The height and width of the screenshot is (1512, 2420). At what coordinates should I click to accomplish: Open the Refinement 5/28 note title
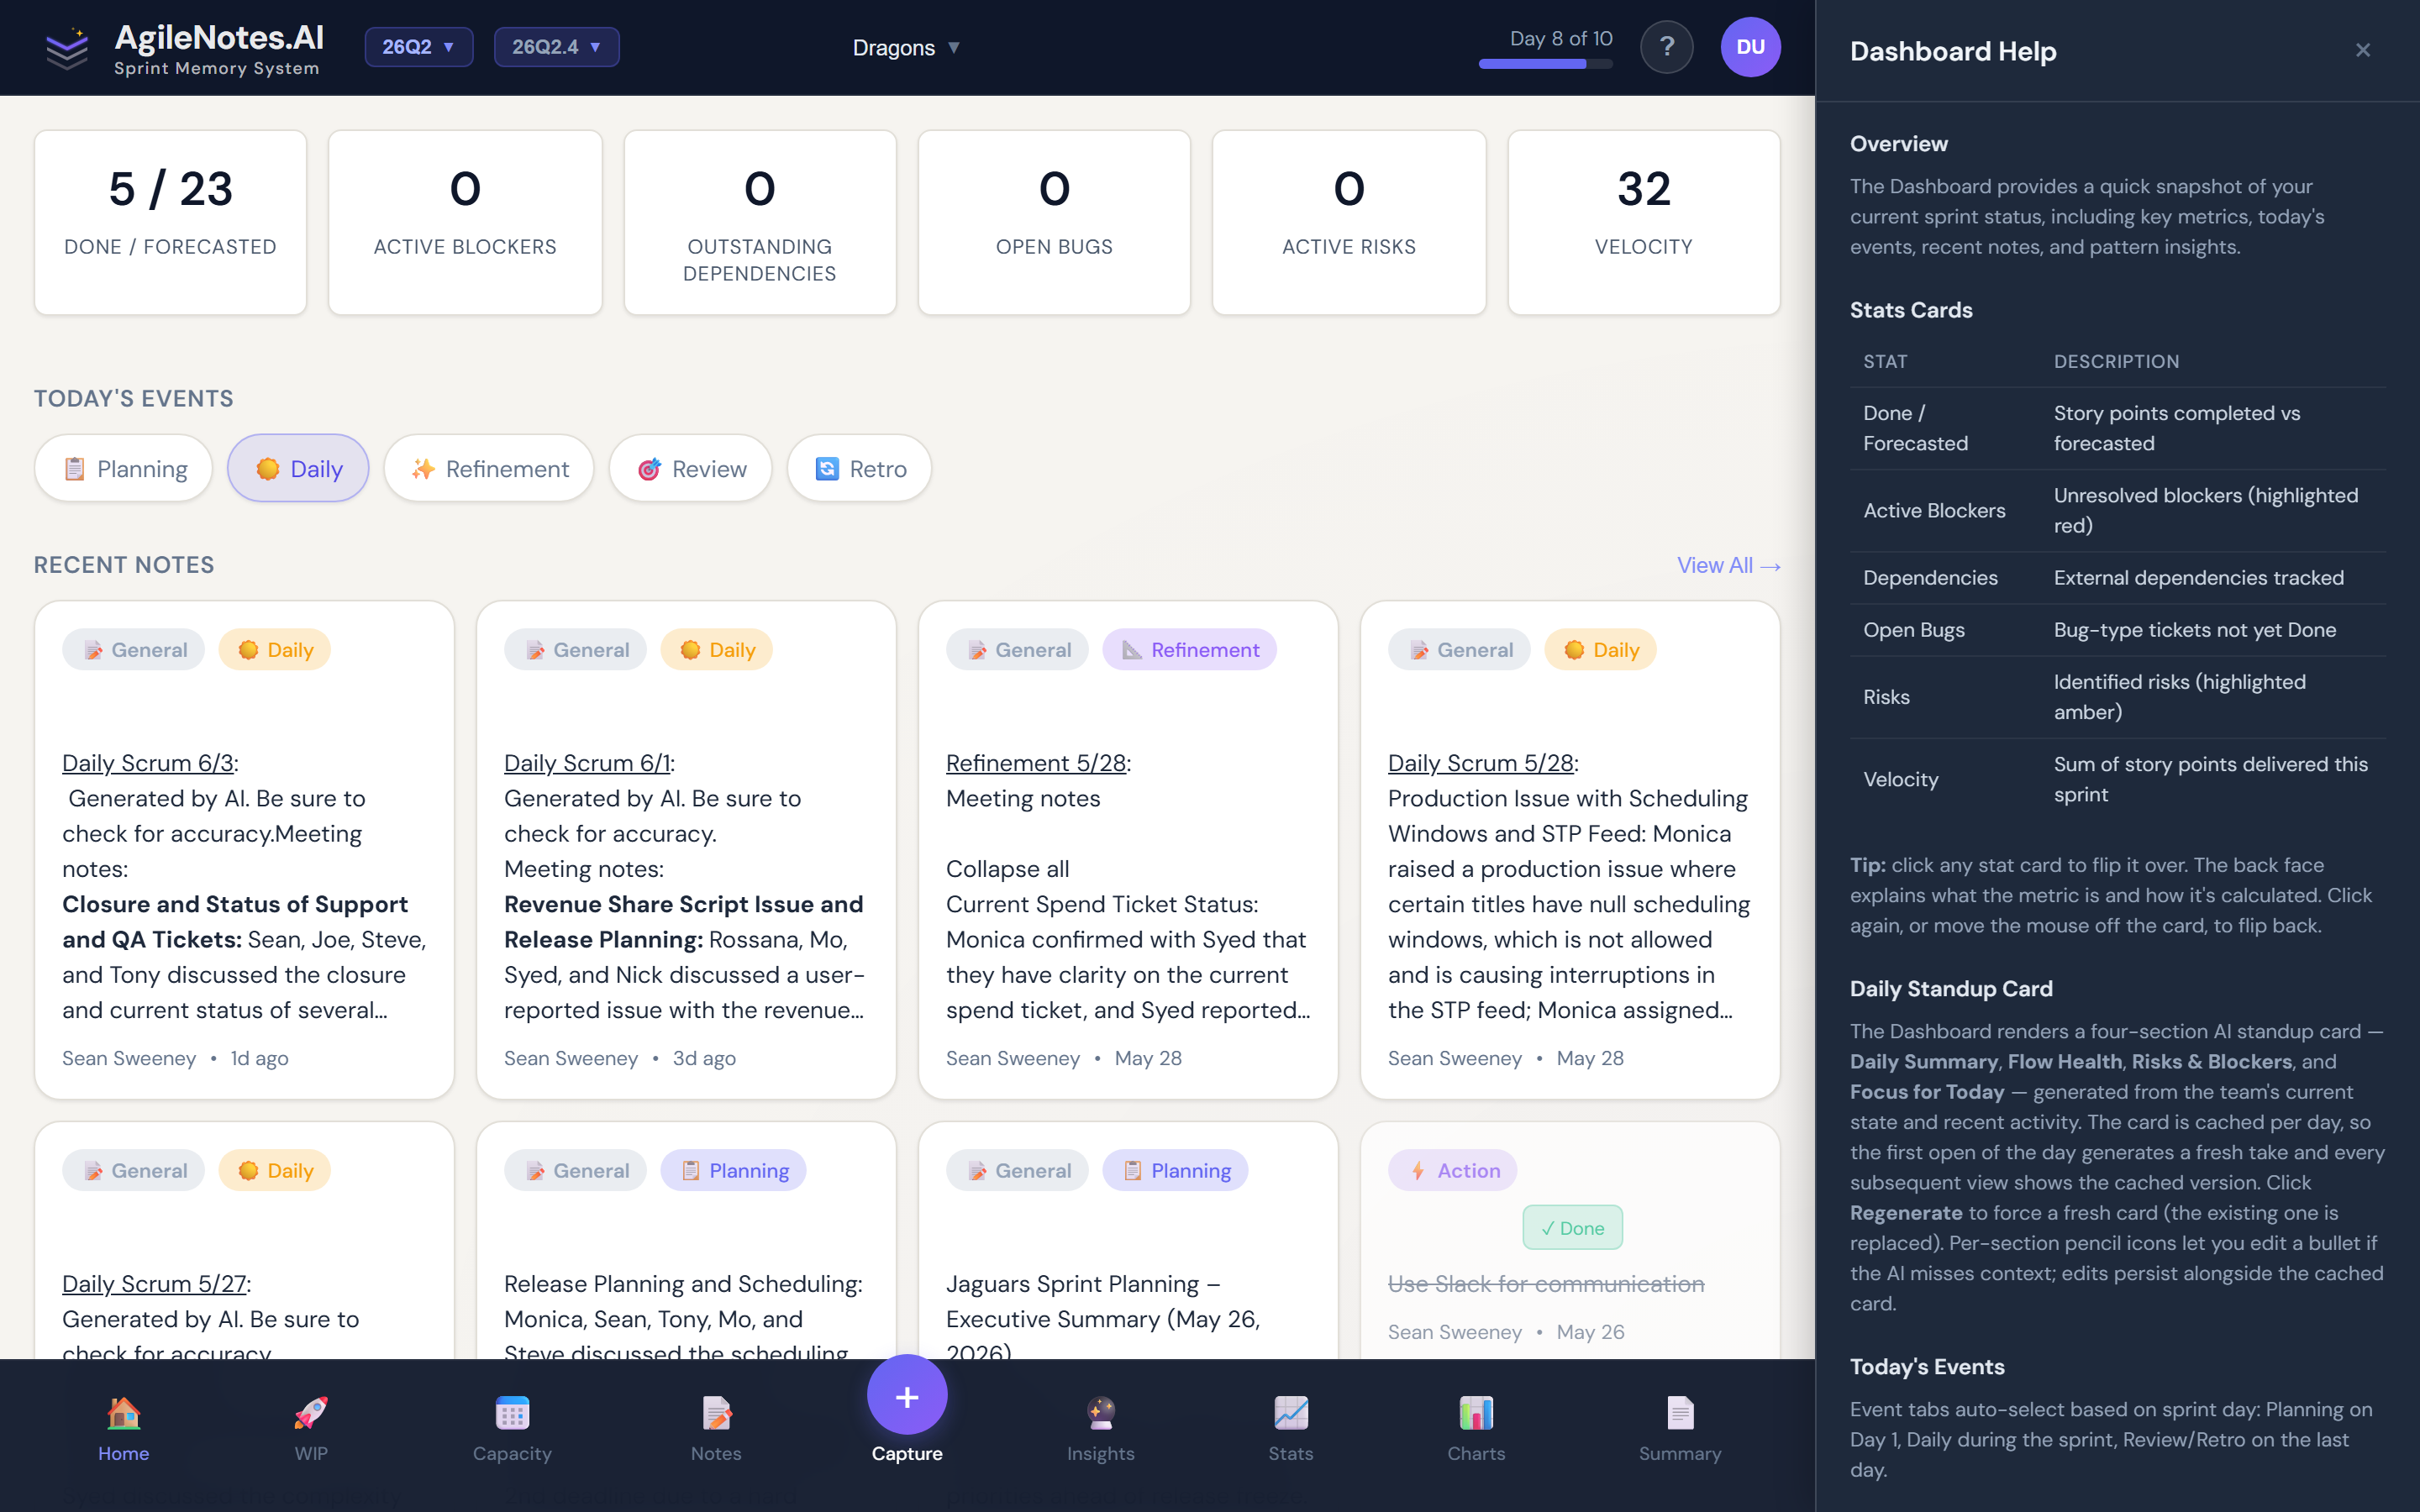(1036, 763)
